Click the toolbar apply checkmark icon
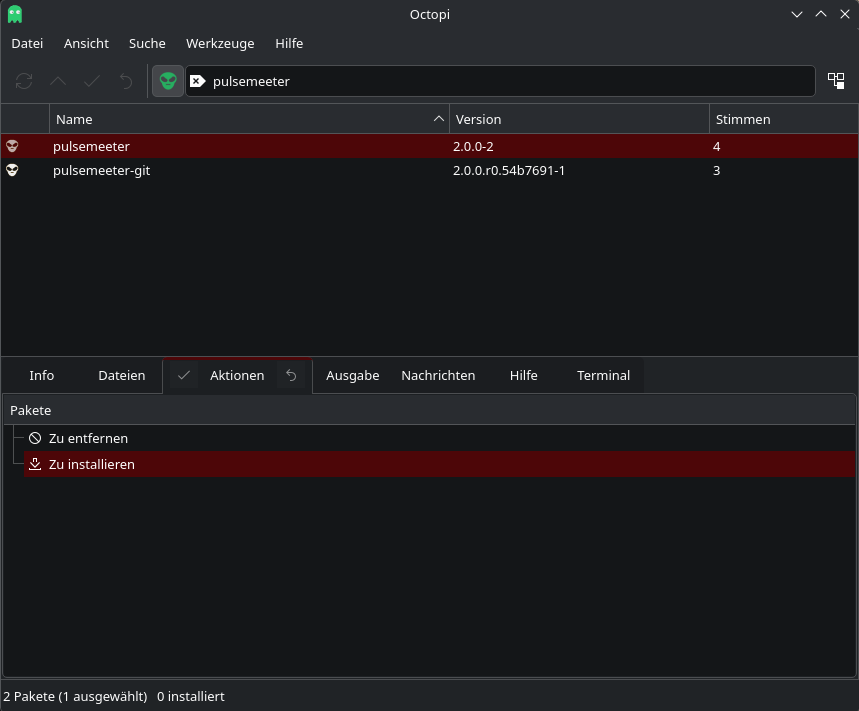 point(92,81)
